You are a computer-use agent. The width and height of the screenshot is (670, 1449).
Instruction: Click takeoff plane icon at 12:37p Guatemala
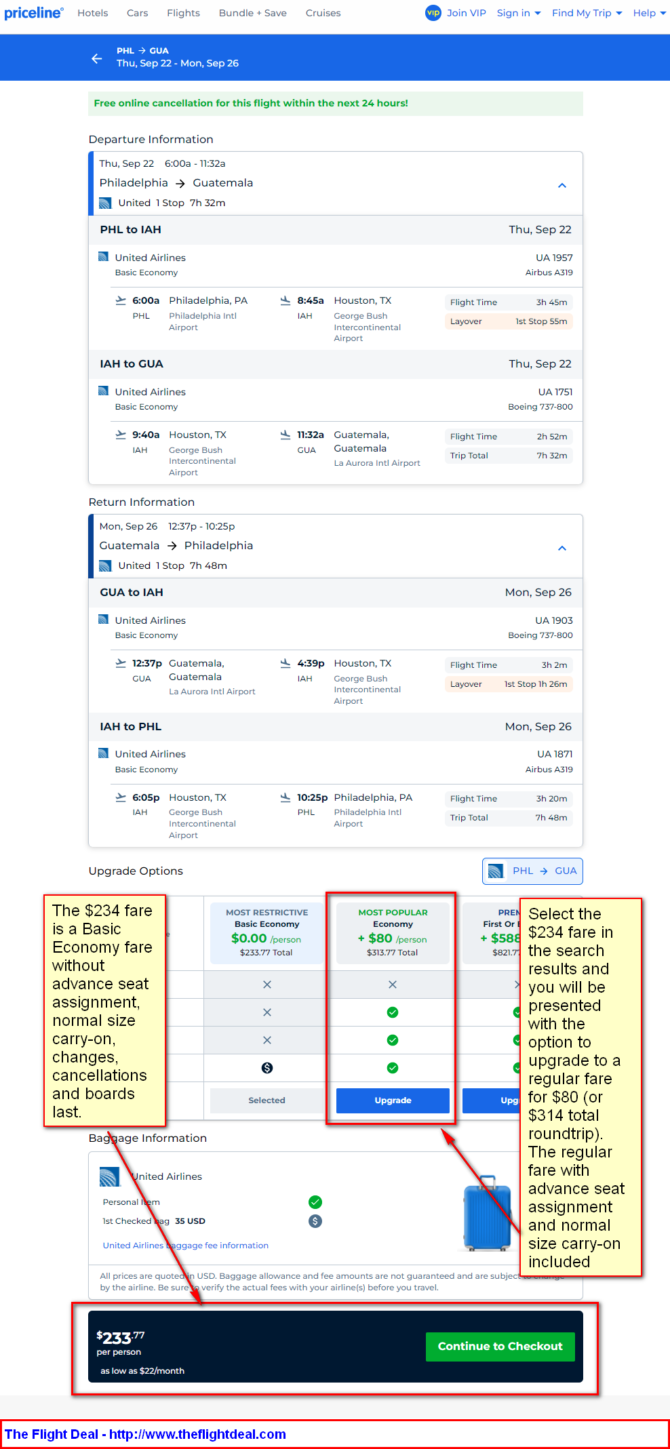121,663
